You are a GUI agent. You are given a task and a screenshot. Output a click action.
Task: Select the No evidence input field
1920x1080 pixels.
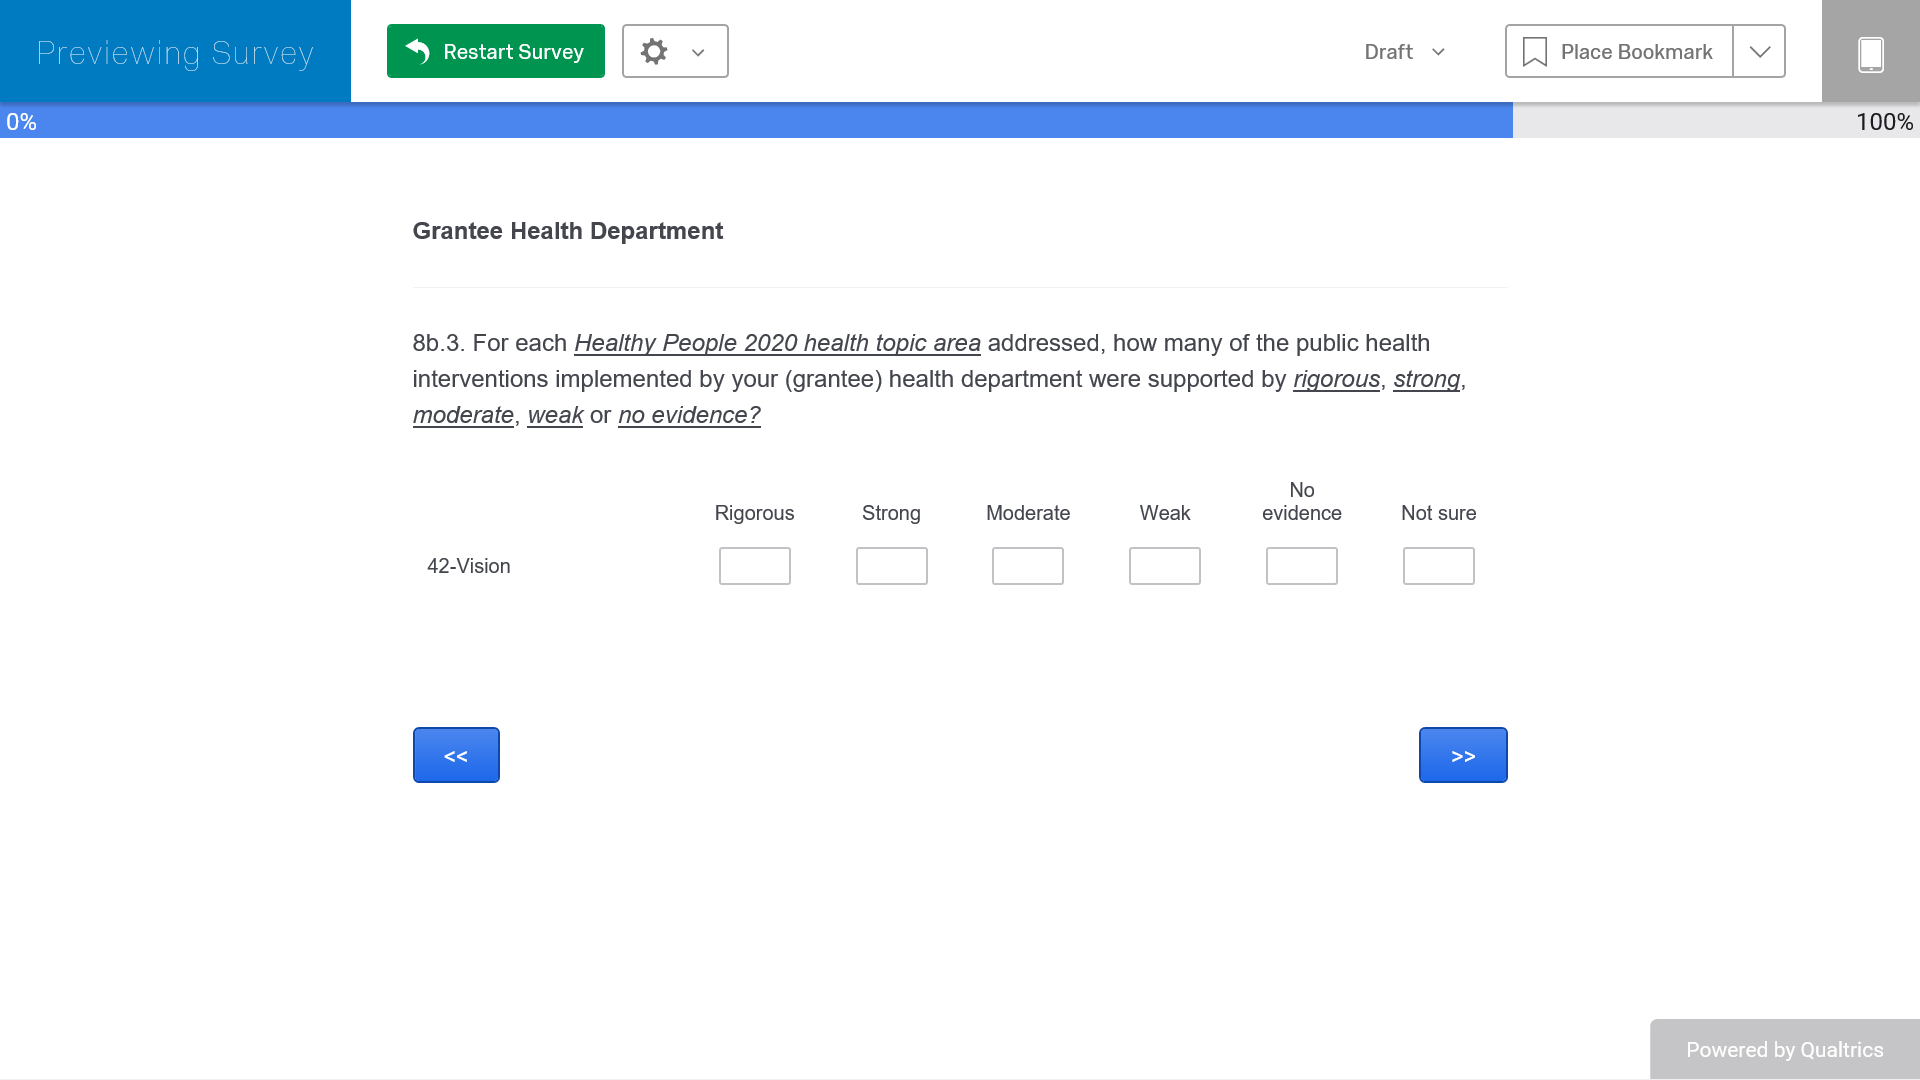click(1301, 566)
